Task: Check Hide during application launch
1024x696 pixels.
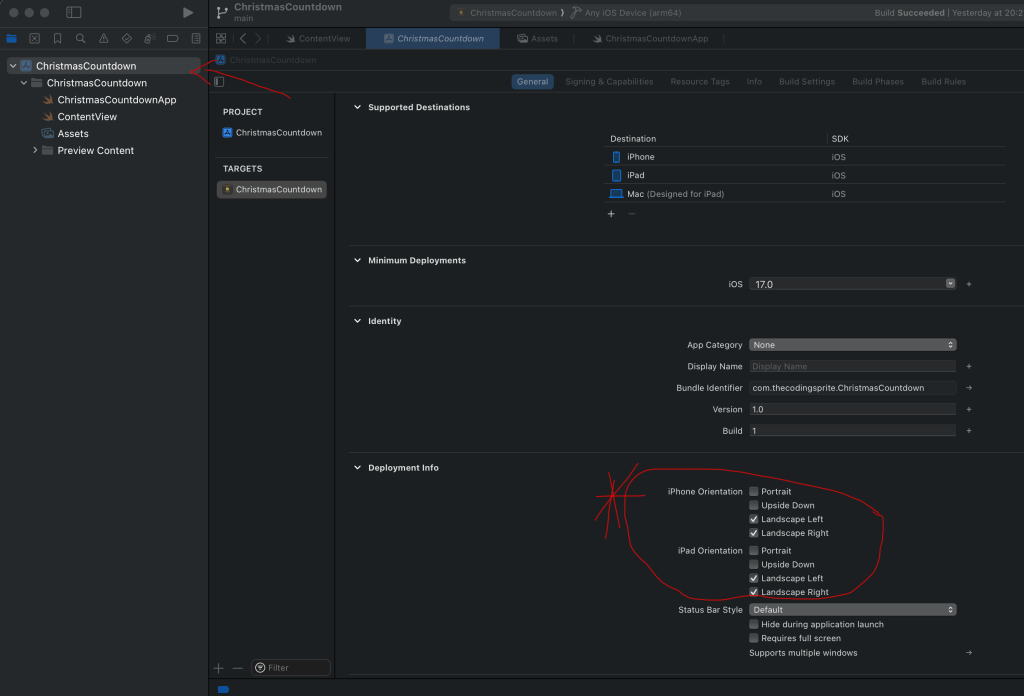Action: [x=754, y=625]
